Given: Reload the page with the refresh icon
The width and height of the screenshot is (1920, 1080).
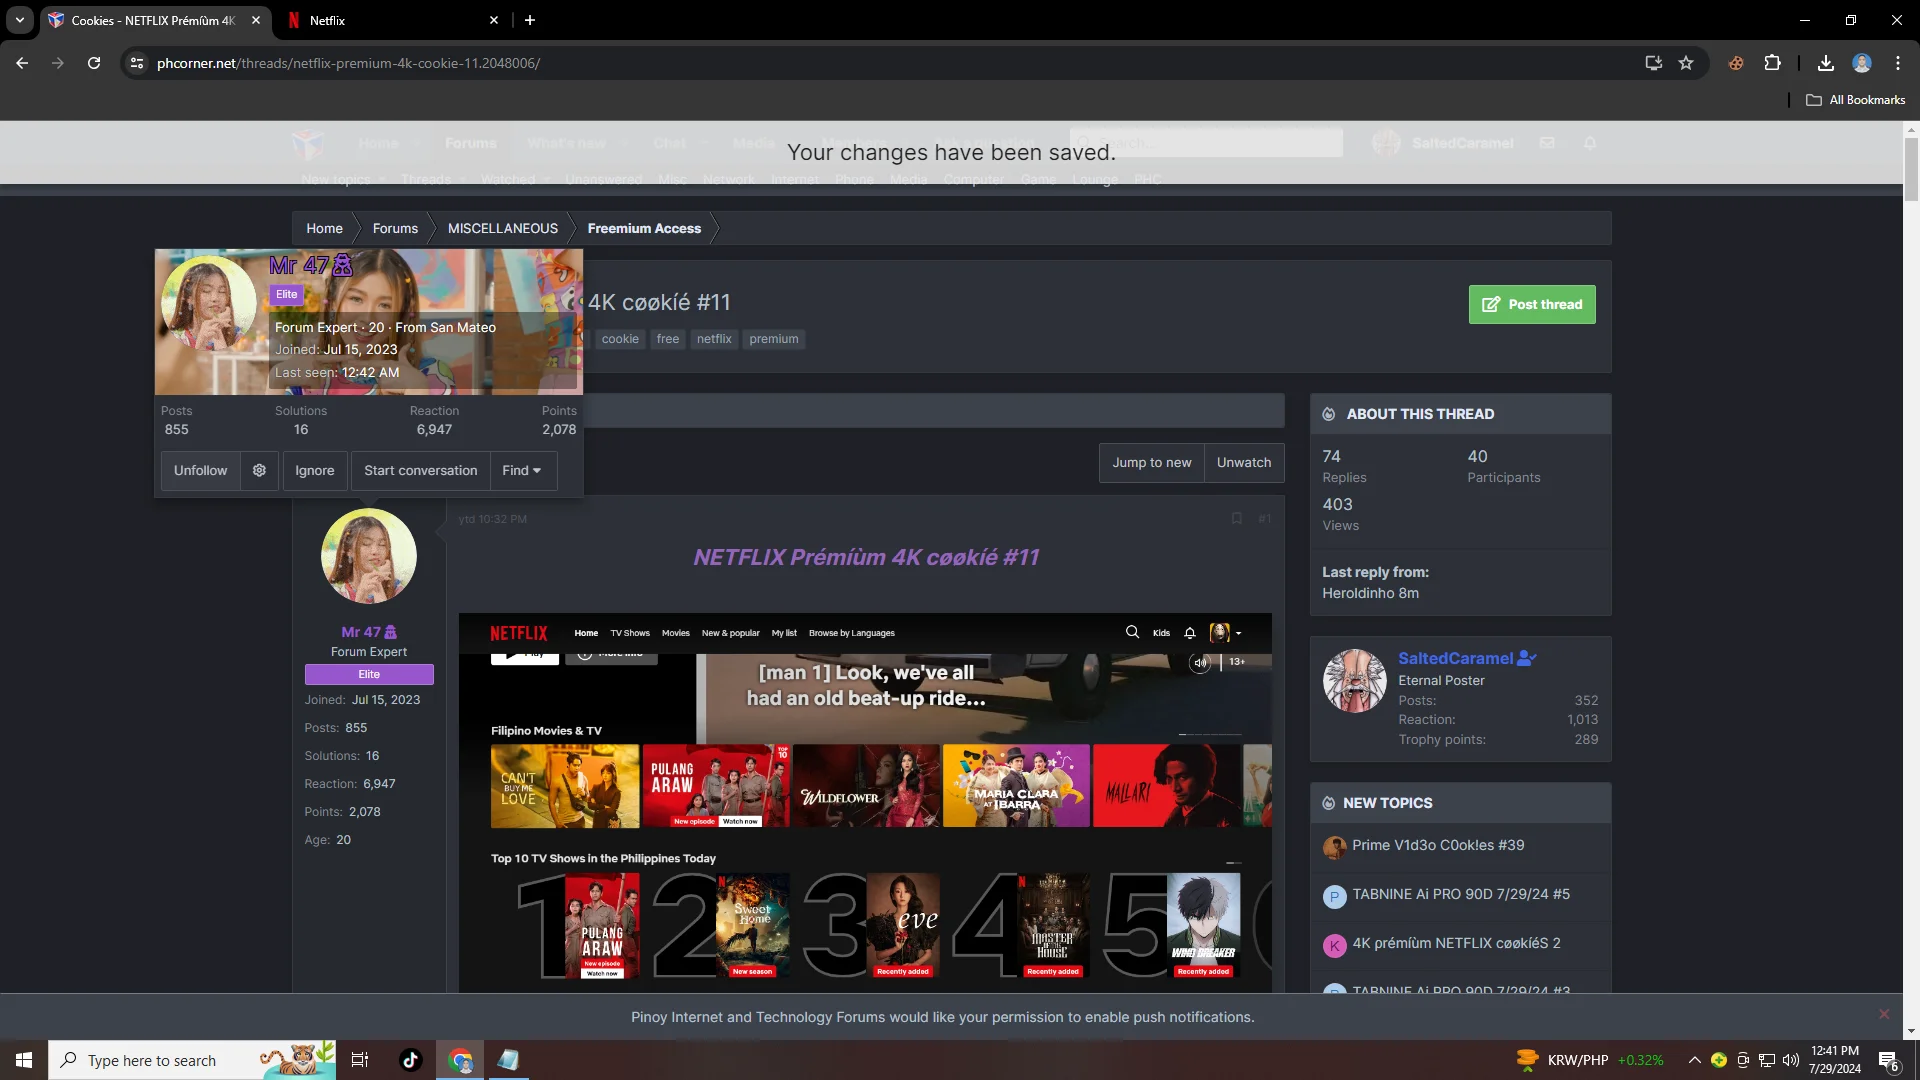Looking at the screenshot, I should (x=94, y=63).
